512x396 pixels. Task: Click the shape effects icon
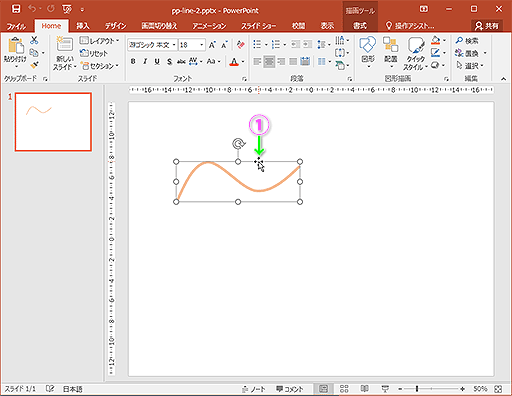[x=435, y=65]
